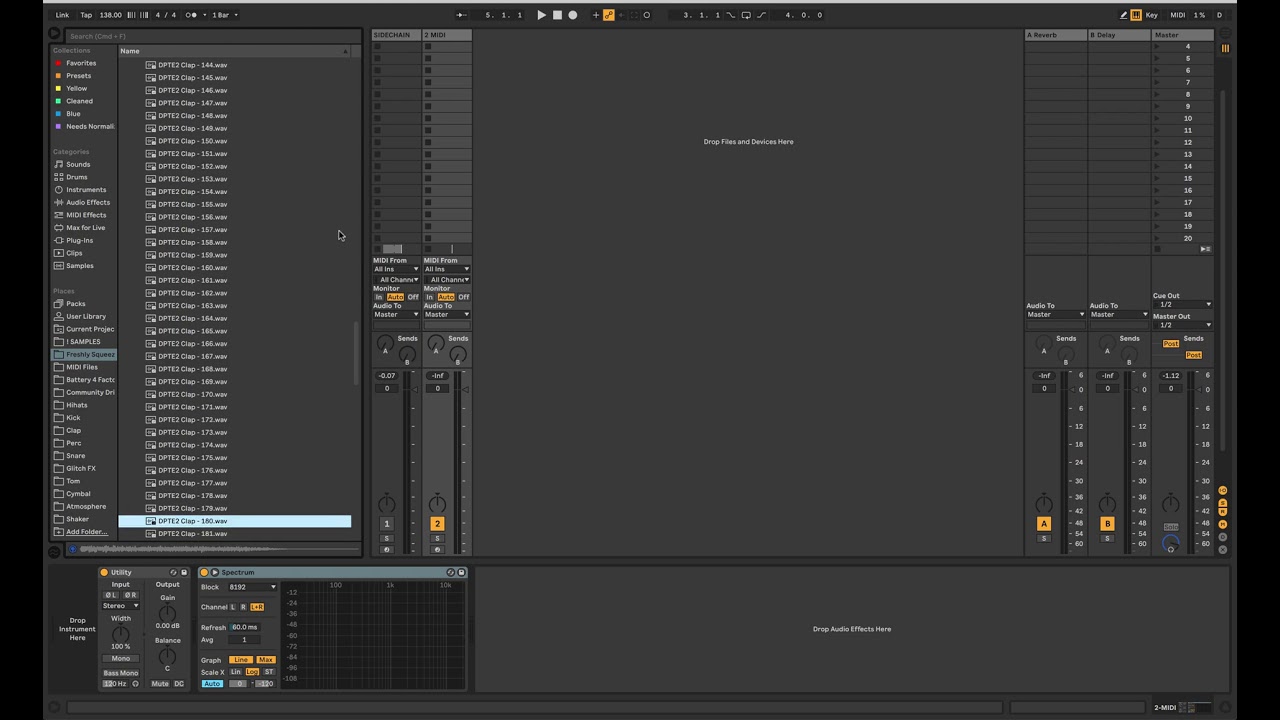Toggle the Spectrum Max graph button
Screen dimensions: 1280x720
pos(265,660)
